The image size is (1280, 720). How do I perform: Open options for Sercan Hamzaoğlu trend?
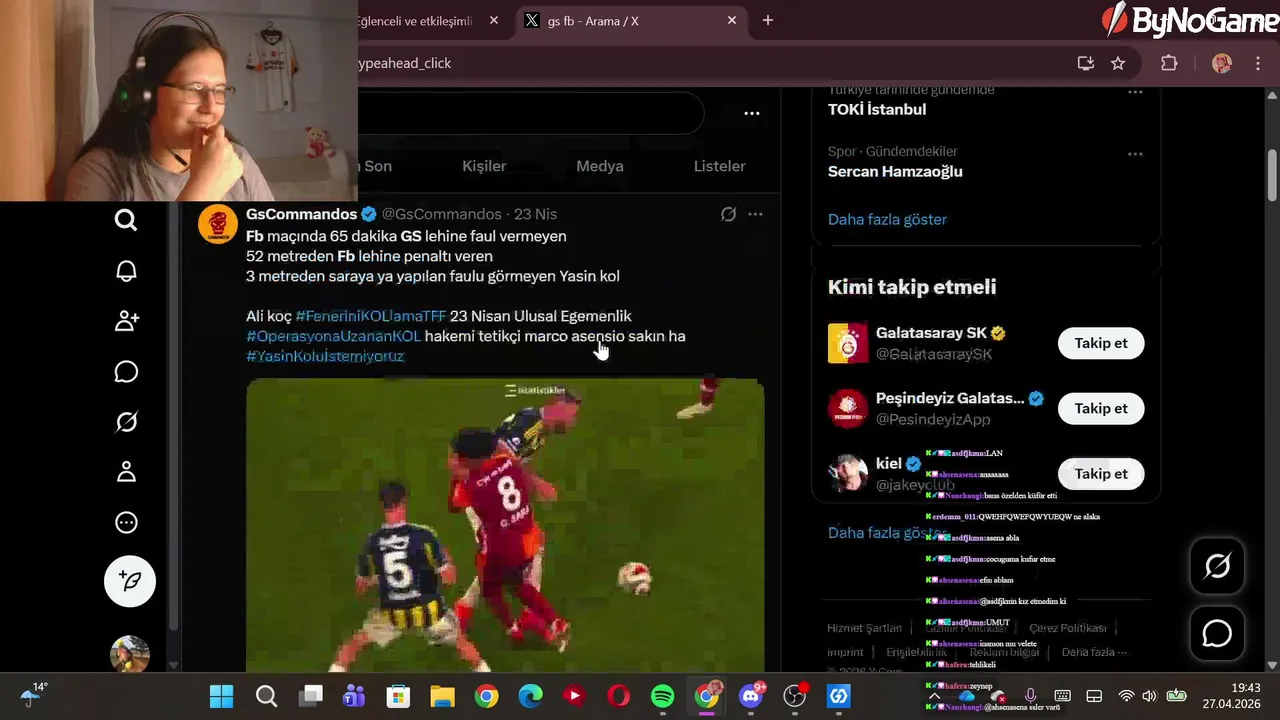(x=1135, y=154)
